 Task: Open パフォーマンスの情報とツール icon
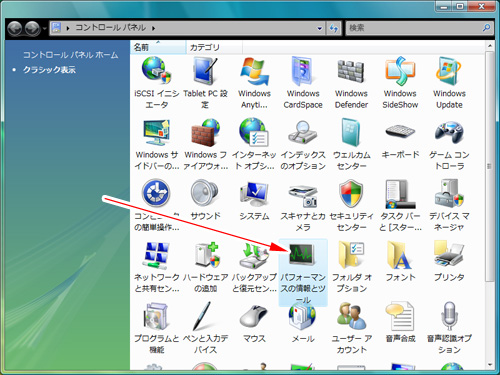point(302,255)
